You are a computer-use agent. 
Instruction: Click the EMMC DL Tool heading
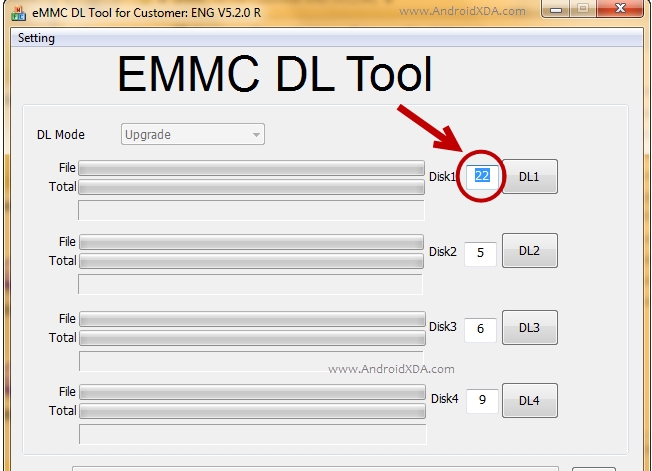point(275,74)
